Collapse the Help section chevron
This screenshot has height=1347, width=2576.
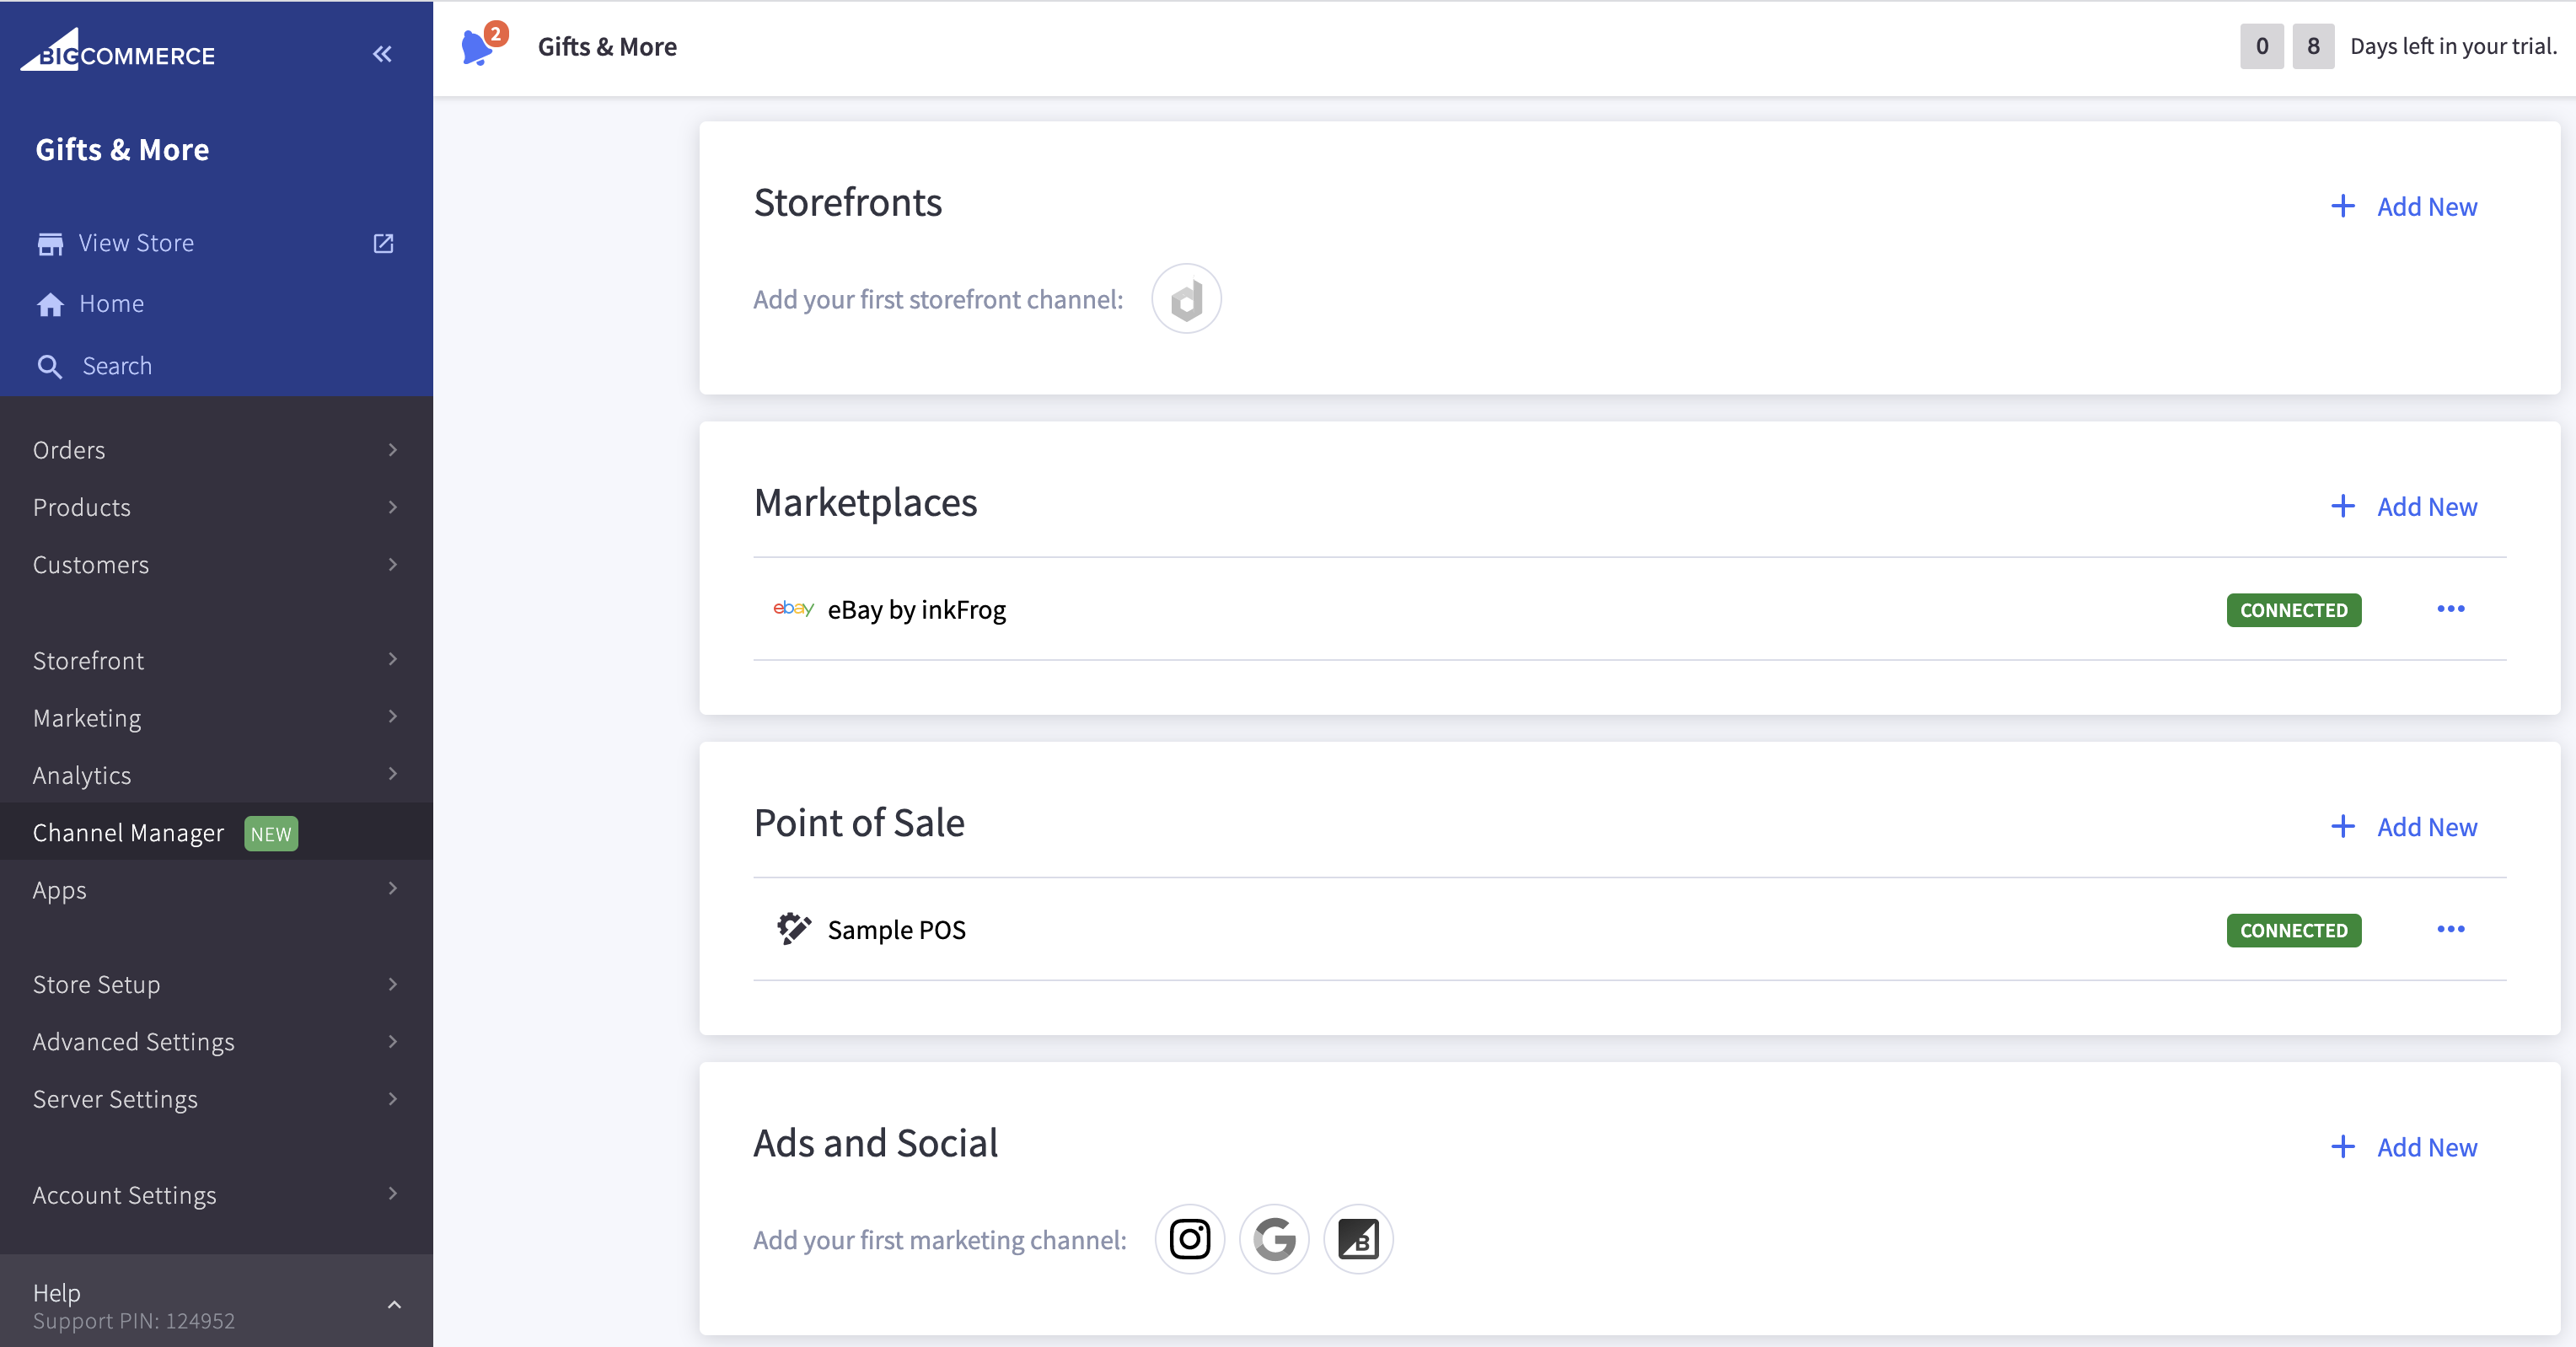394,1304
